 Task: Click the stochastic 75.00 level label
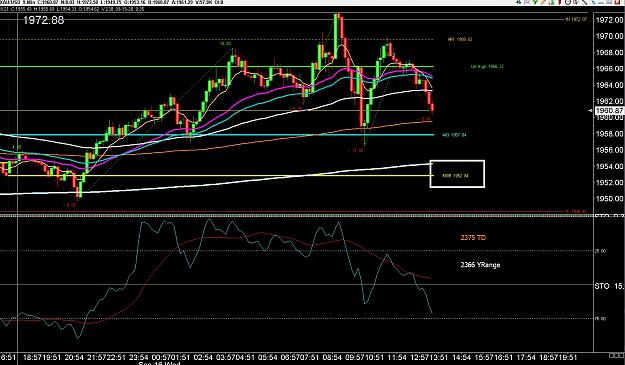[x=600, y=319]
